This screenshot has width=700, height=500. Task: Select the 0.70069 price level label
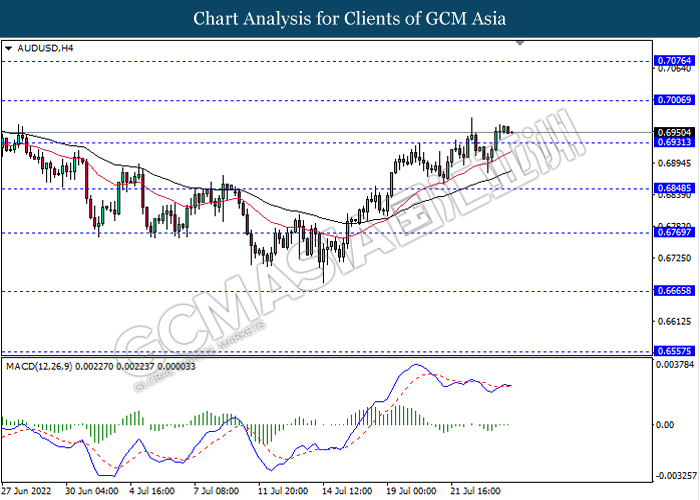pyautogui.click(x=675, y=100)
